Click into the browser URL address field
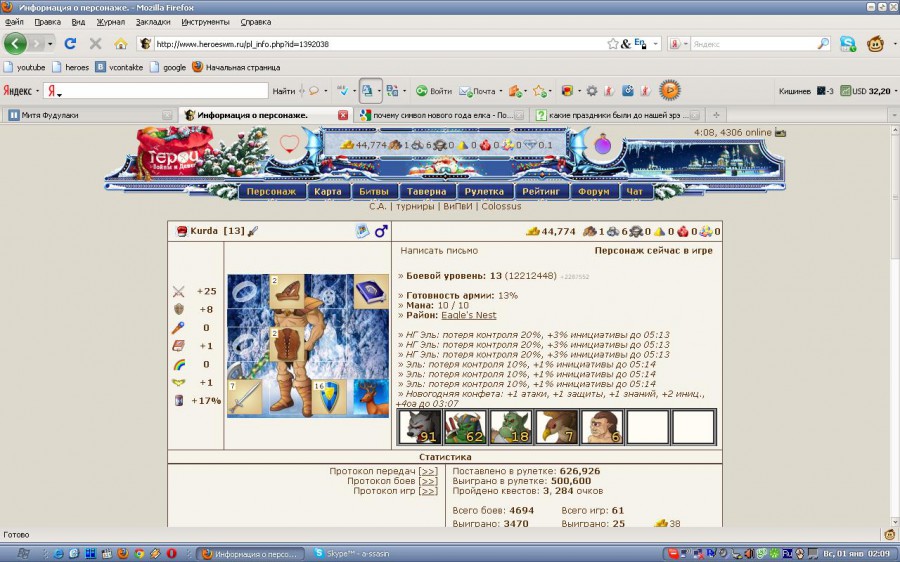The height and width of the screenshot is (562, 900). tap(380, 44)
